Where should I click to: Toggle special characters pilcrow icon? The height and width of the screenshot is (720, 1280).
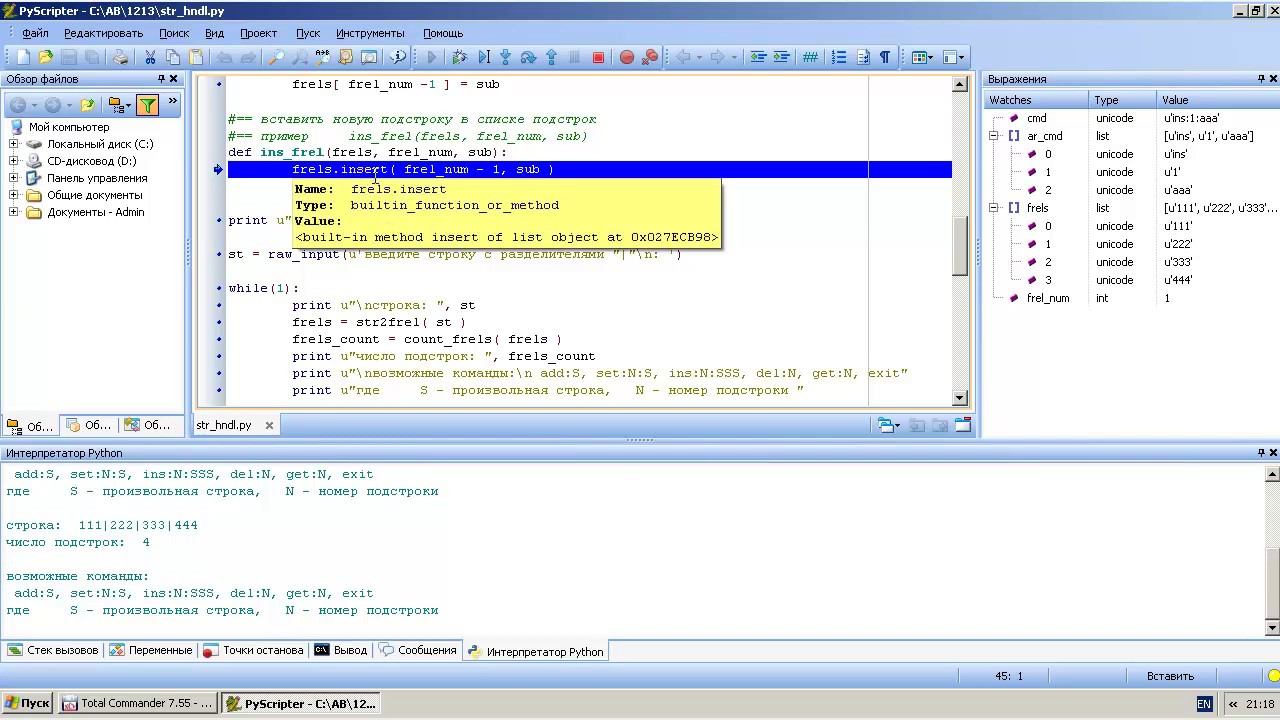pos(885,57)
